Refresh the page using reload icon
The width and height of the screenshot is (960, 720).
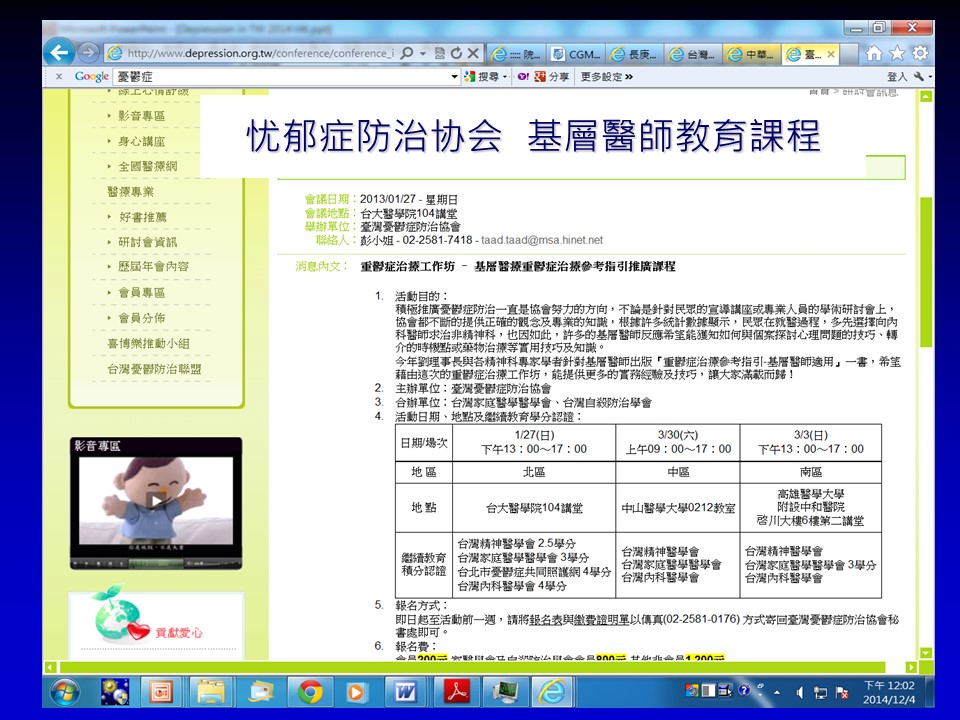tap(456, 53)
